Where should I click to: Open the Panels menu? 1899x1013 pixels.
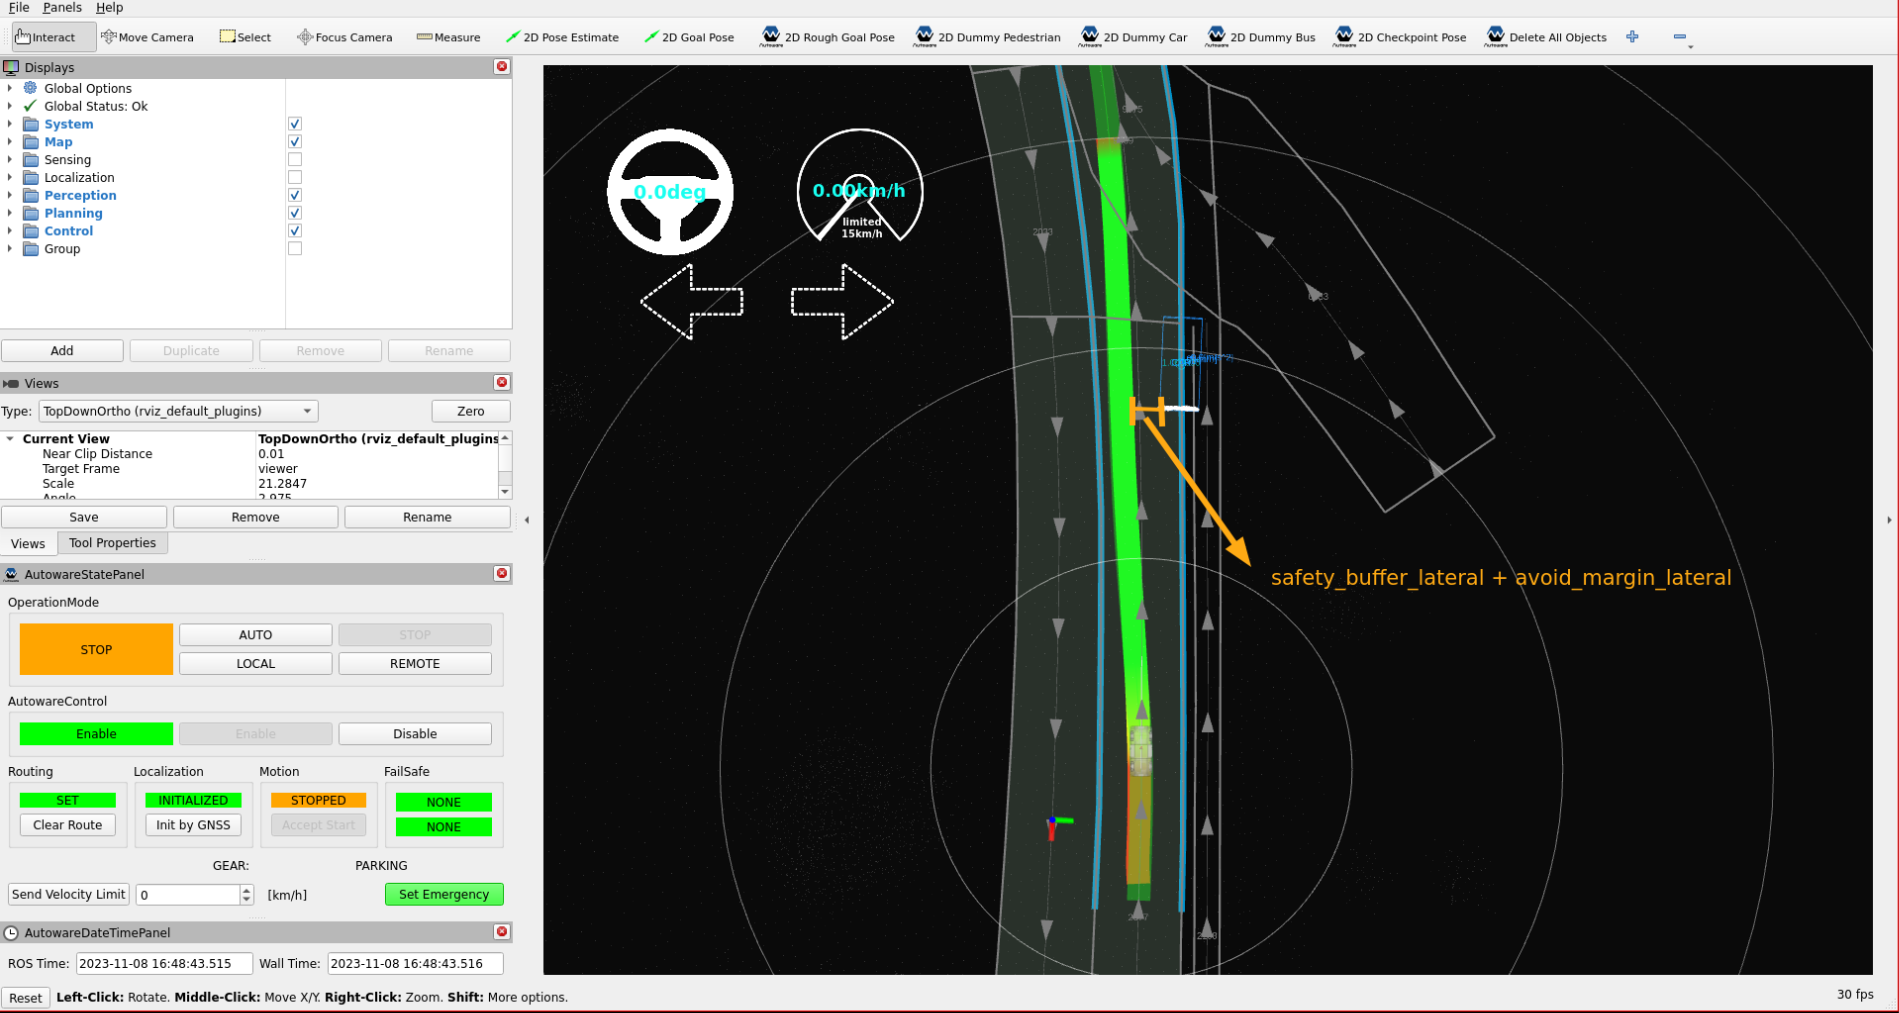(x=62, y=8)
